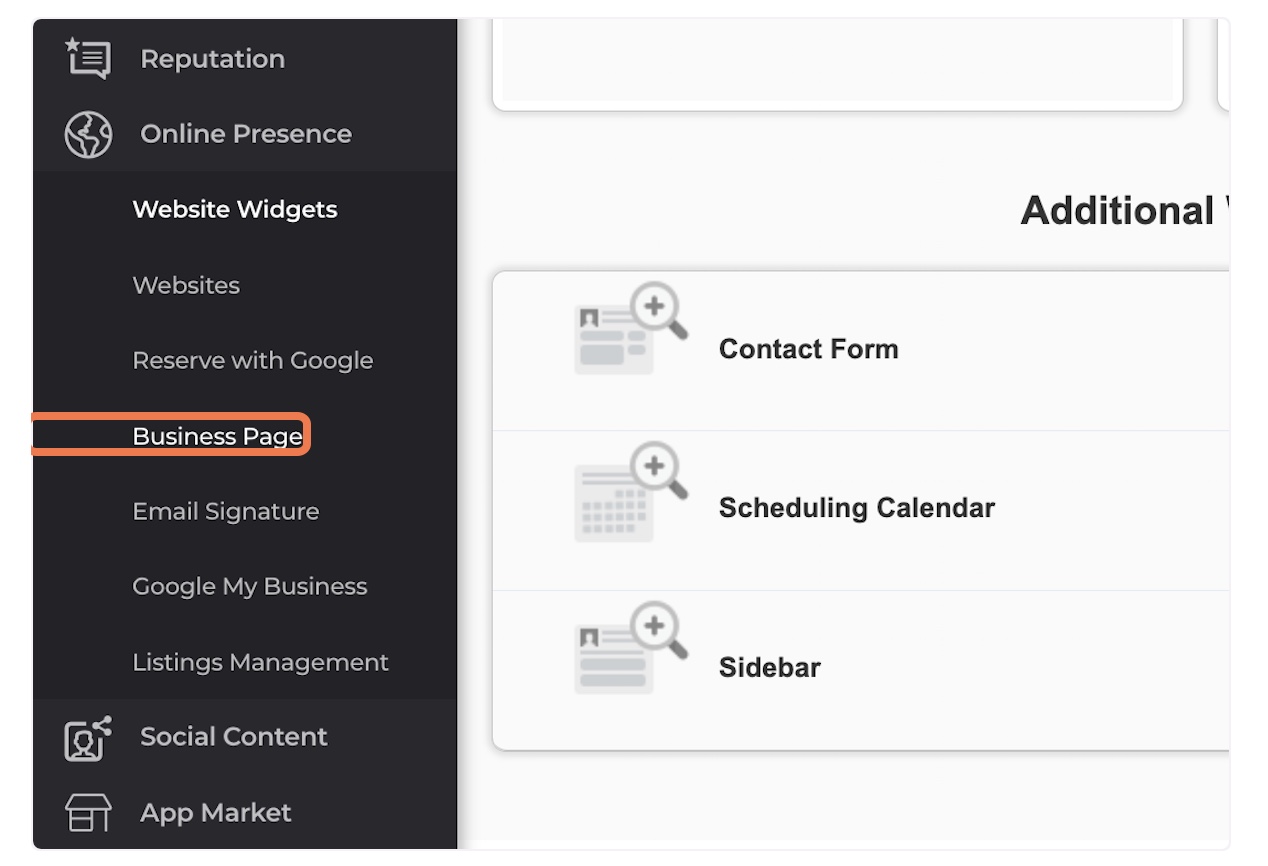Open the highlighted Business Page item

pos(218,436)
